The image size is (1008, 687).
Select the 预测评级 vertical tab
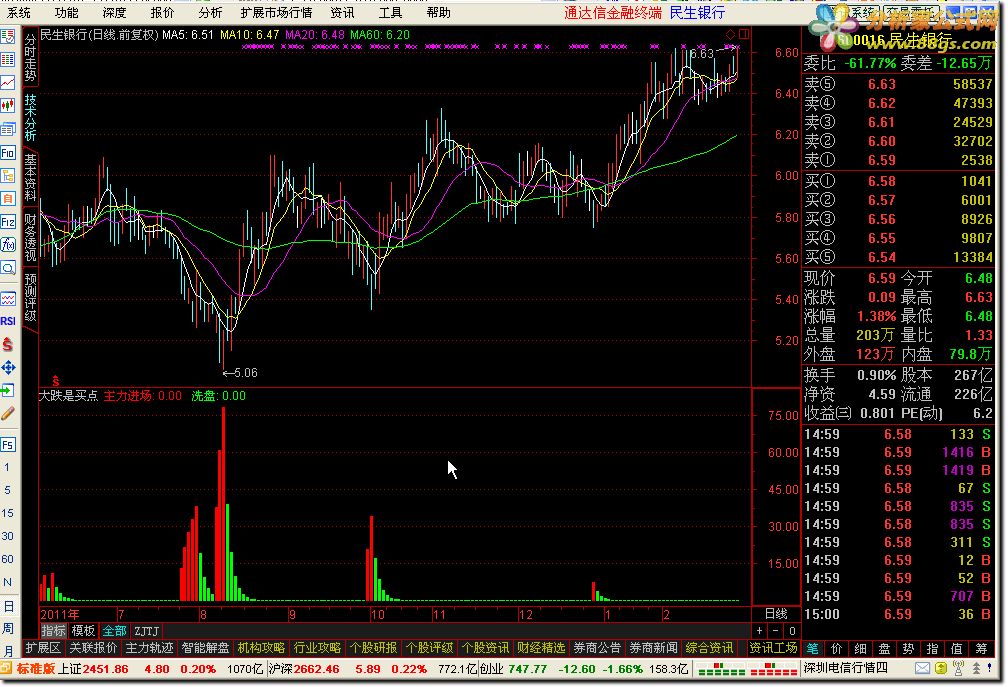(x=30, y=298)
